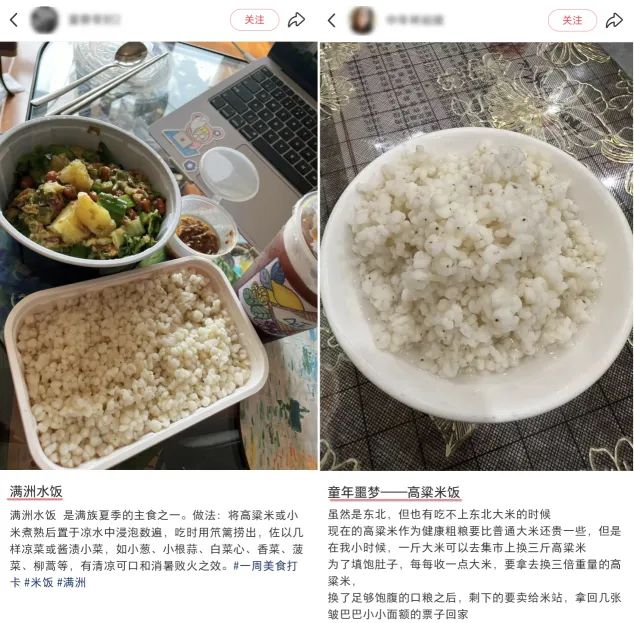
Task: Follow the left post author with 关注
Action: (x=254, y=20)
